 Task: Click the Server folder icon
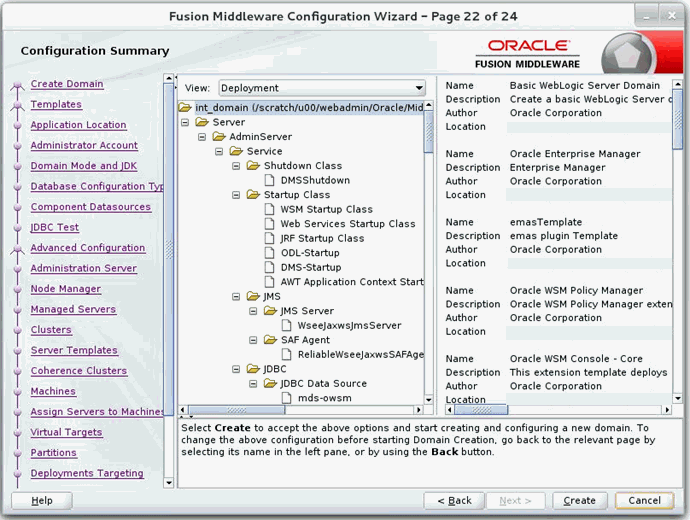point(202,122)
